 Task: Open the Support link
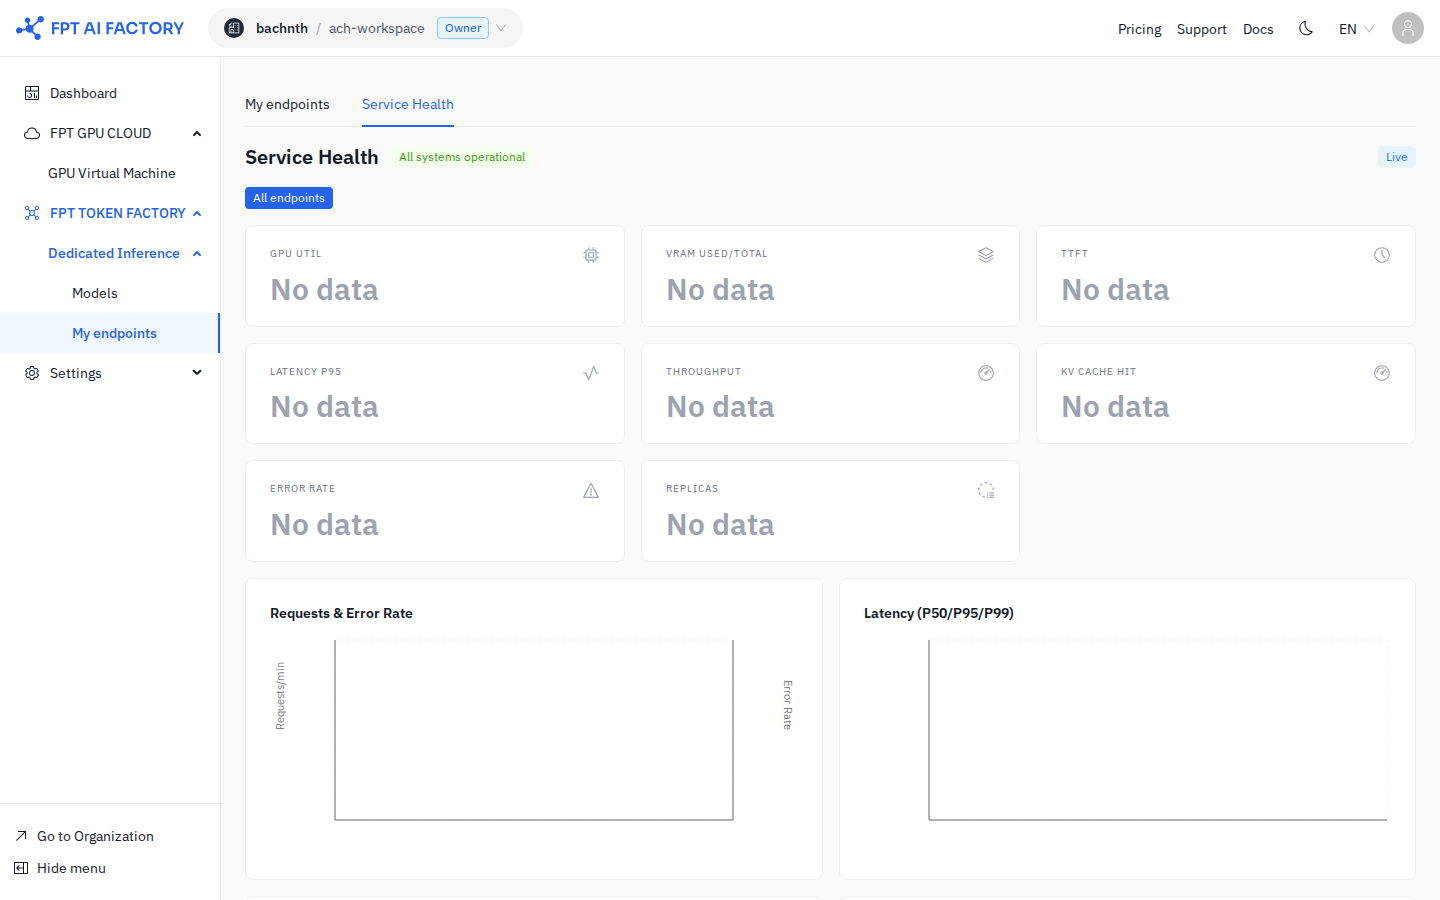click(1201, 29)
